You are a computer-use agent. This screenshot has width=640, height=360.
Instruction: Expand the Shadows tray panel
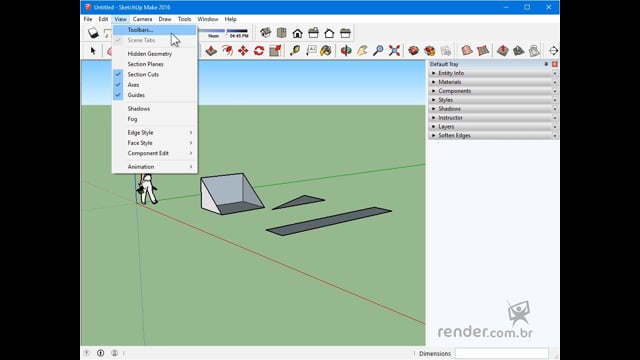tap(493, 109)
